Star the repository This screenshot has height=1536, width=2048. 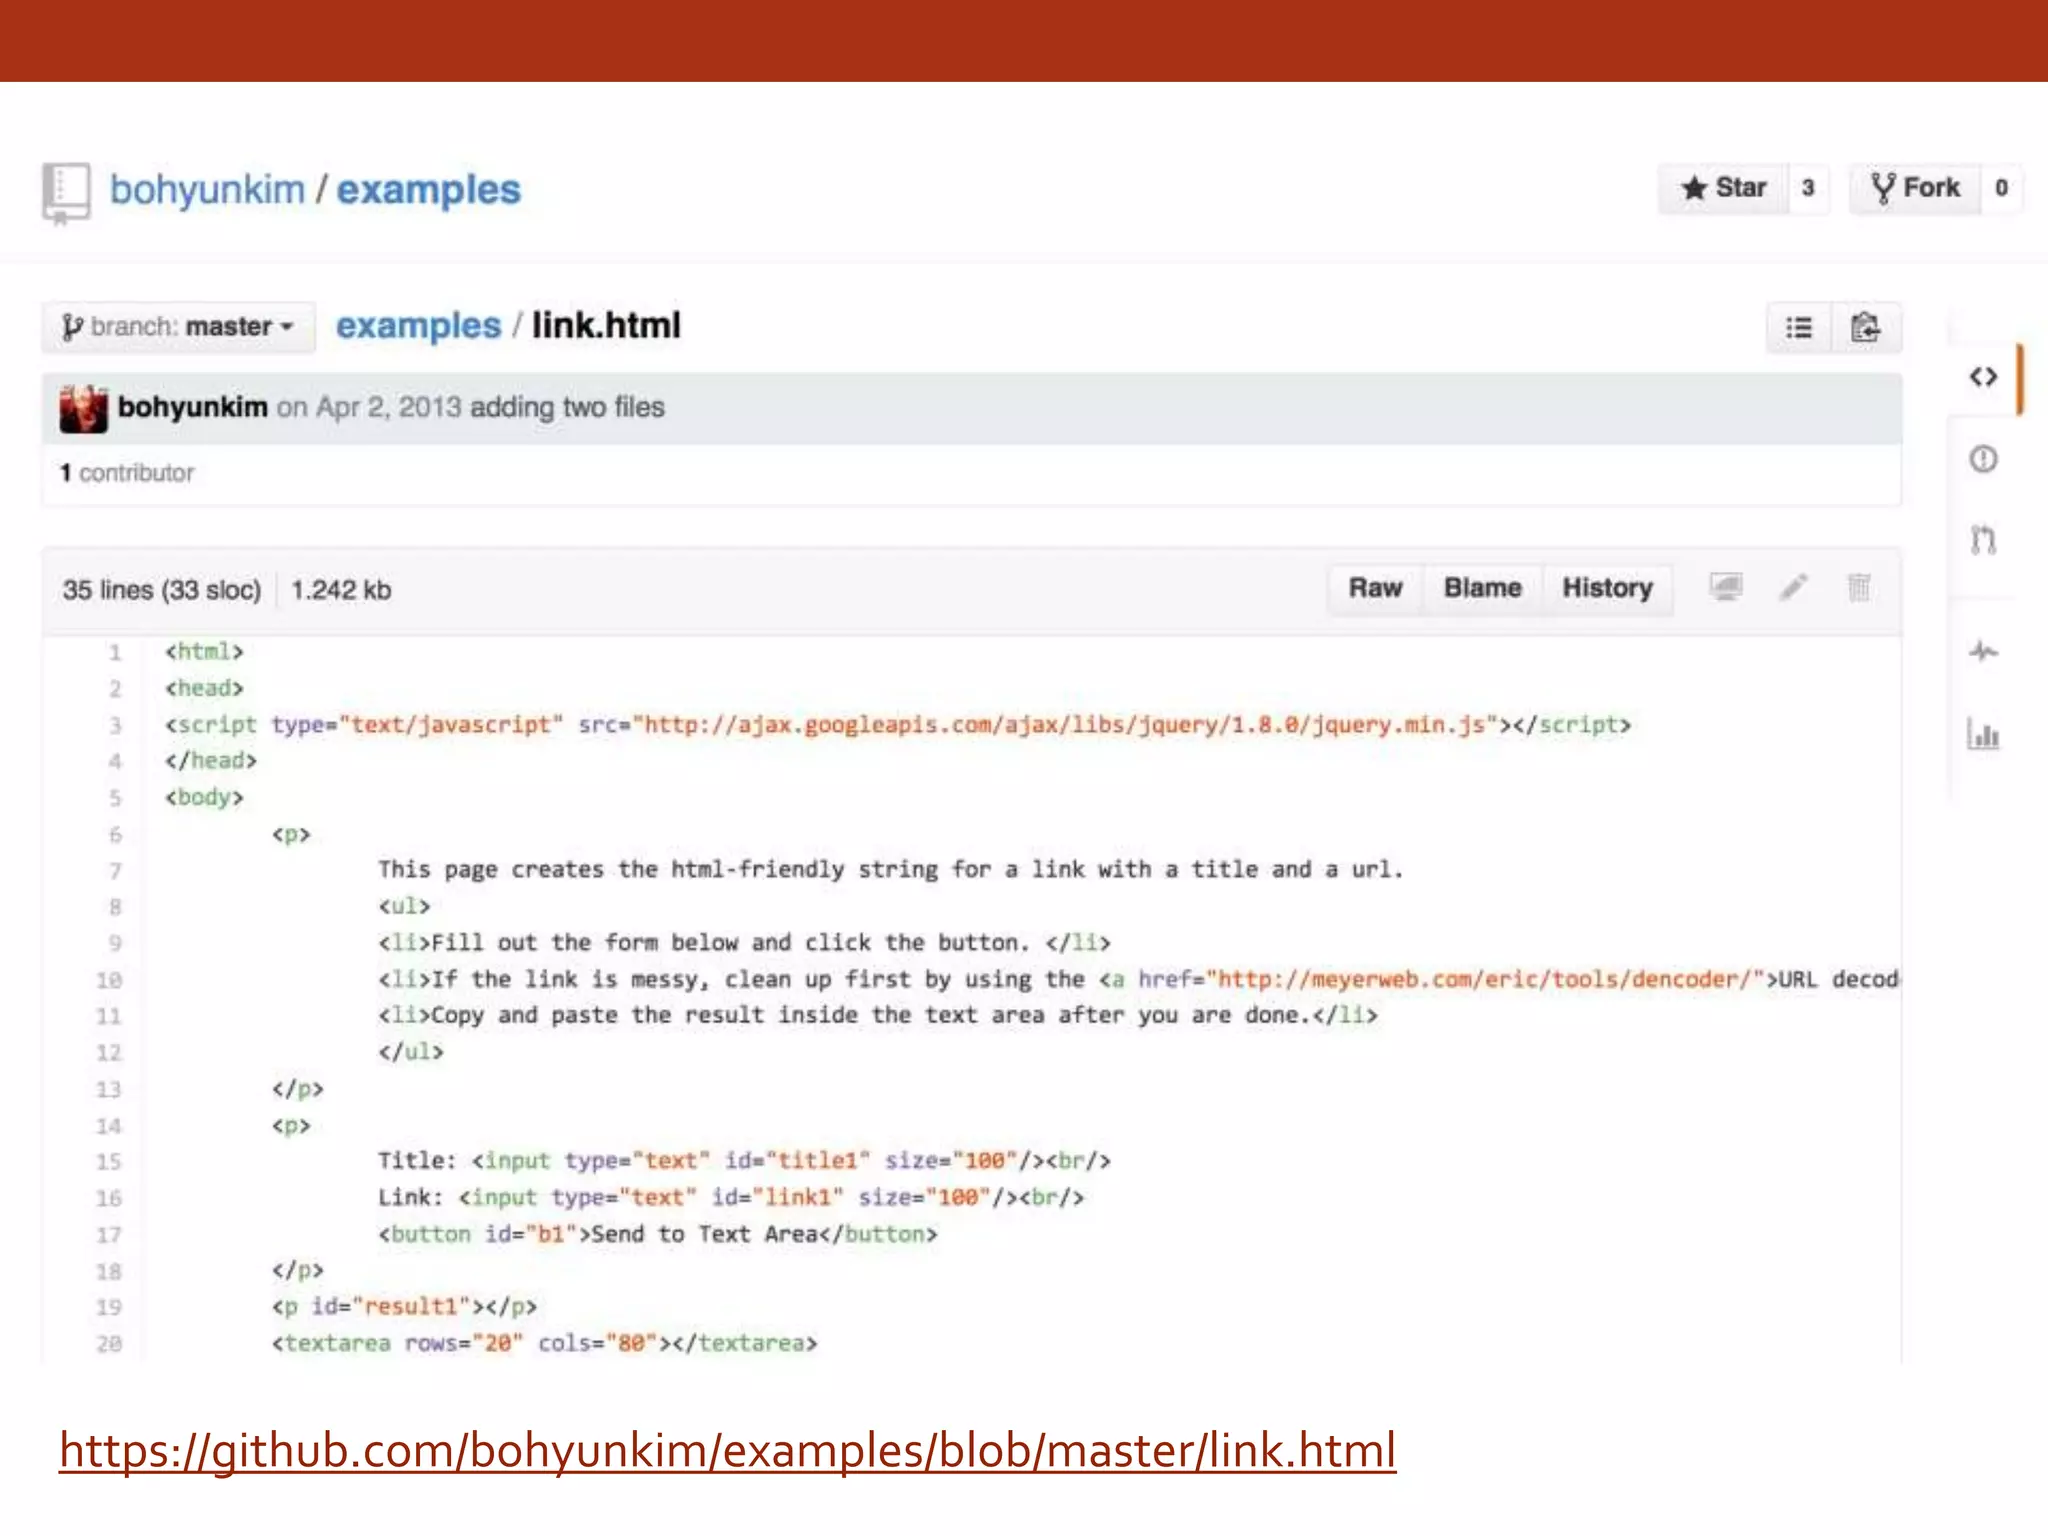pos(1723,188)
